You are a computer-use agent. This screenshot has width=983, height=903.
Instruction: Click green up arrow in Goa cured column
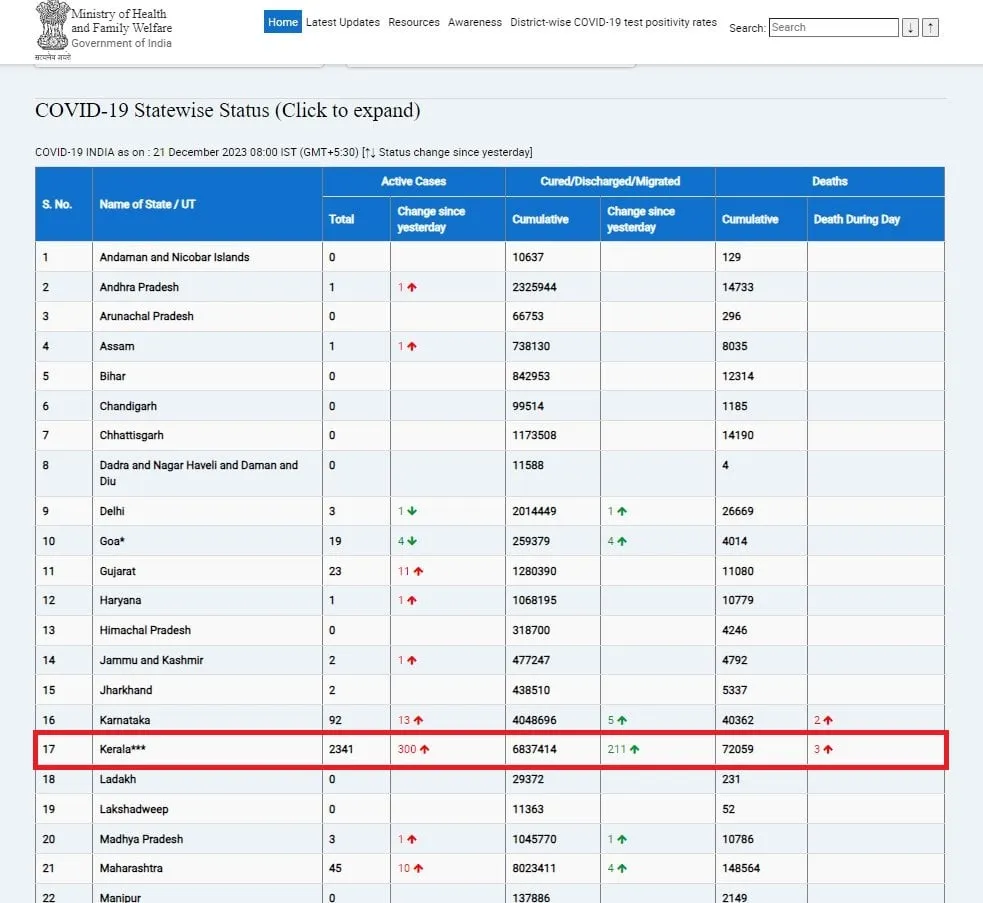[x=622, y=541]
